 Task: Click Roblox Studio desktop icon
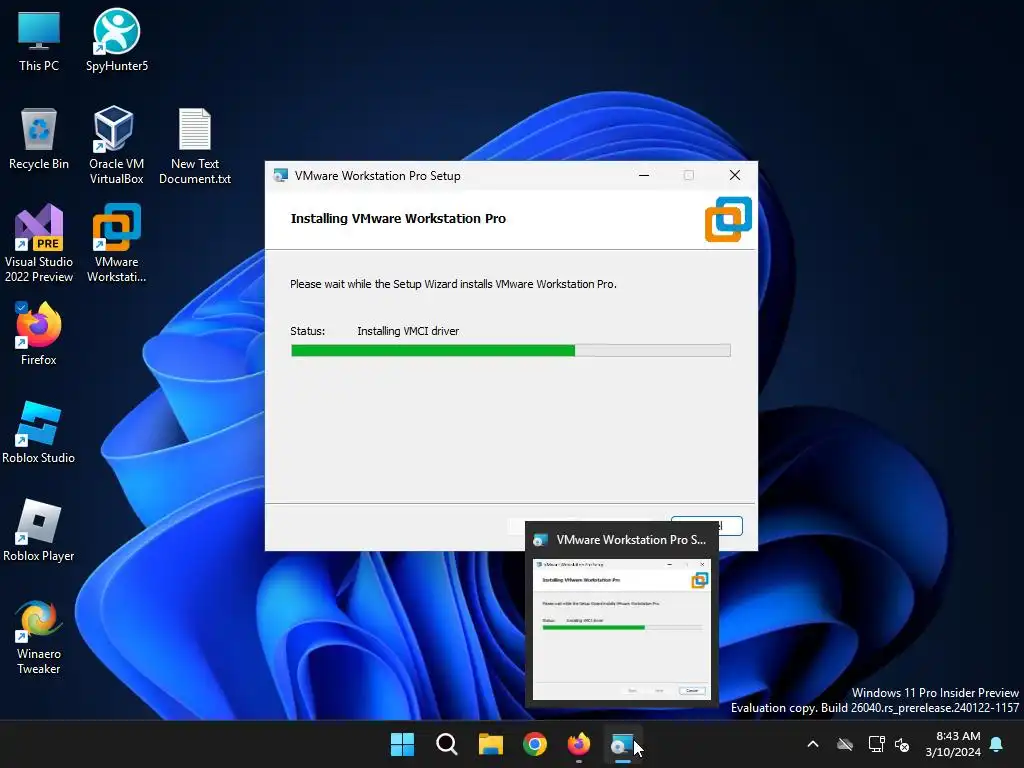(39, 432)
